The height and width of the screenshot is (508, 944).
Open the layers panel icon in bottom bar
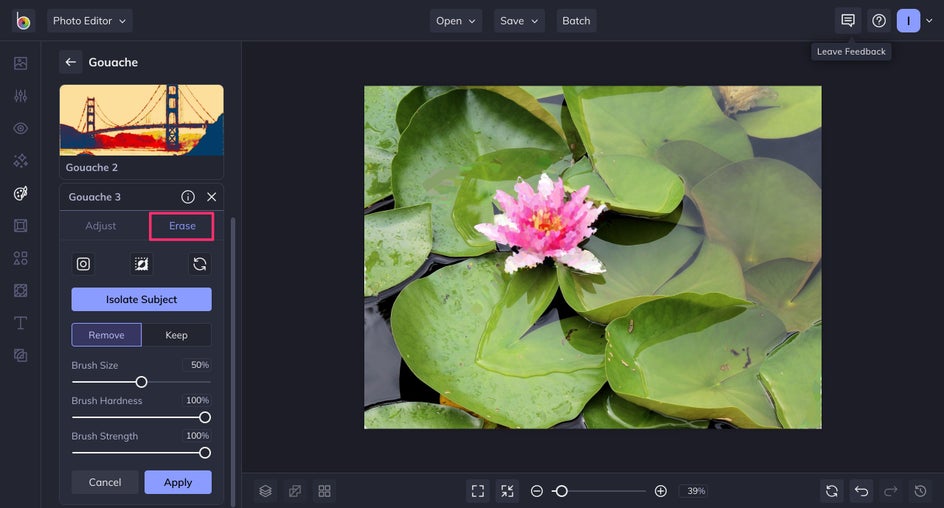click(266, 491)
